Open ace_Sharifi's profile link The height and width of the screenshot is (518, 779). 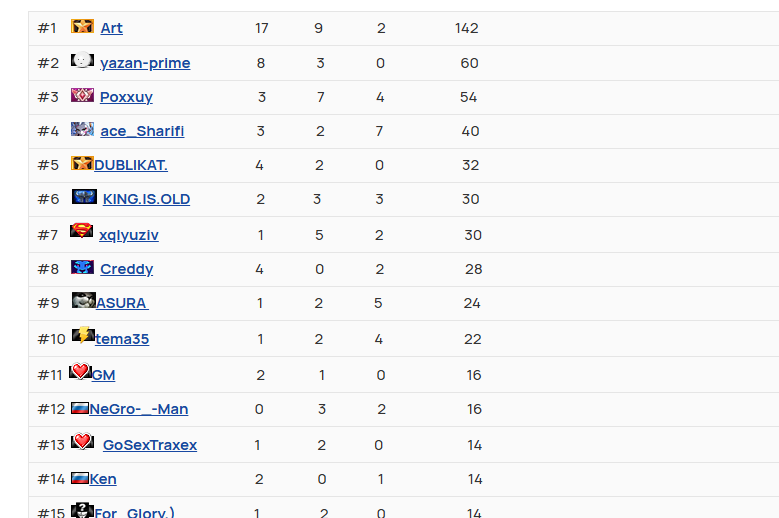pos(142,131)
